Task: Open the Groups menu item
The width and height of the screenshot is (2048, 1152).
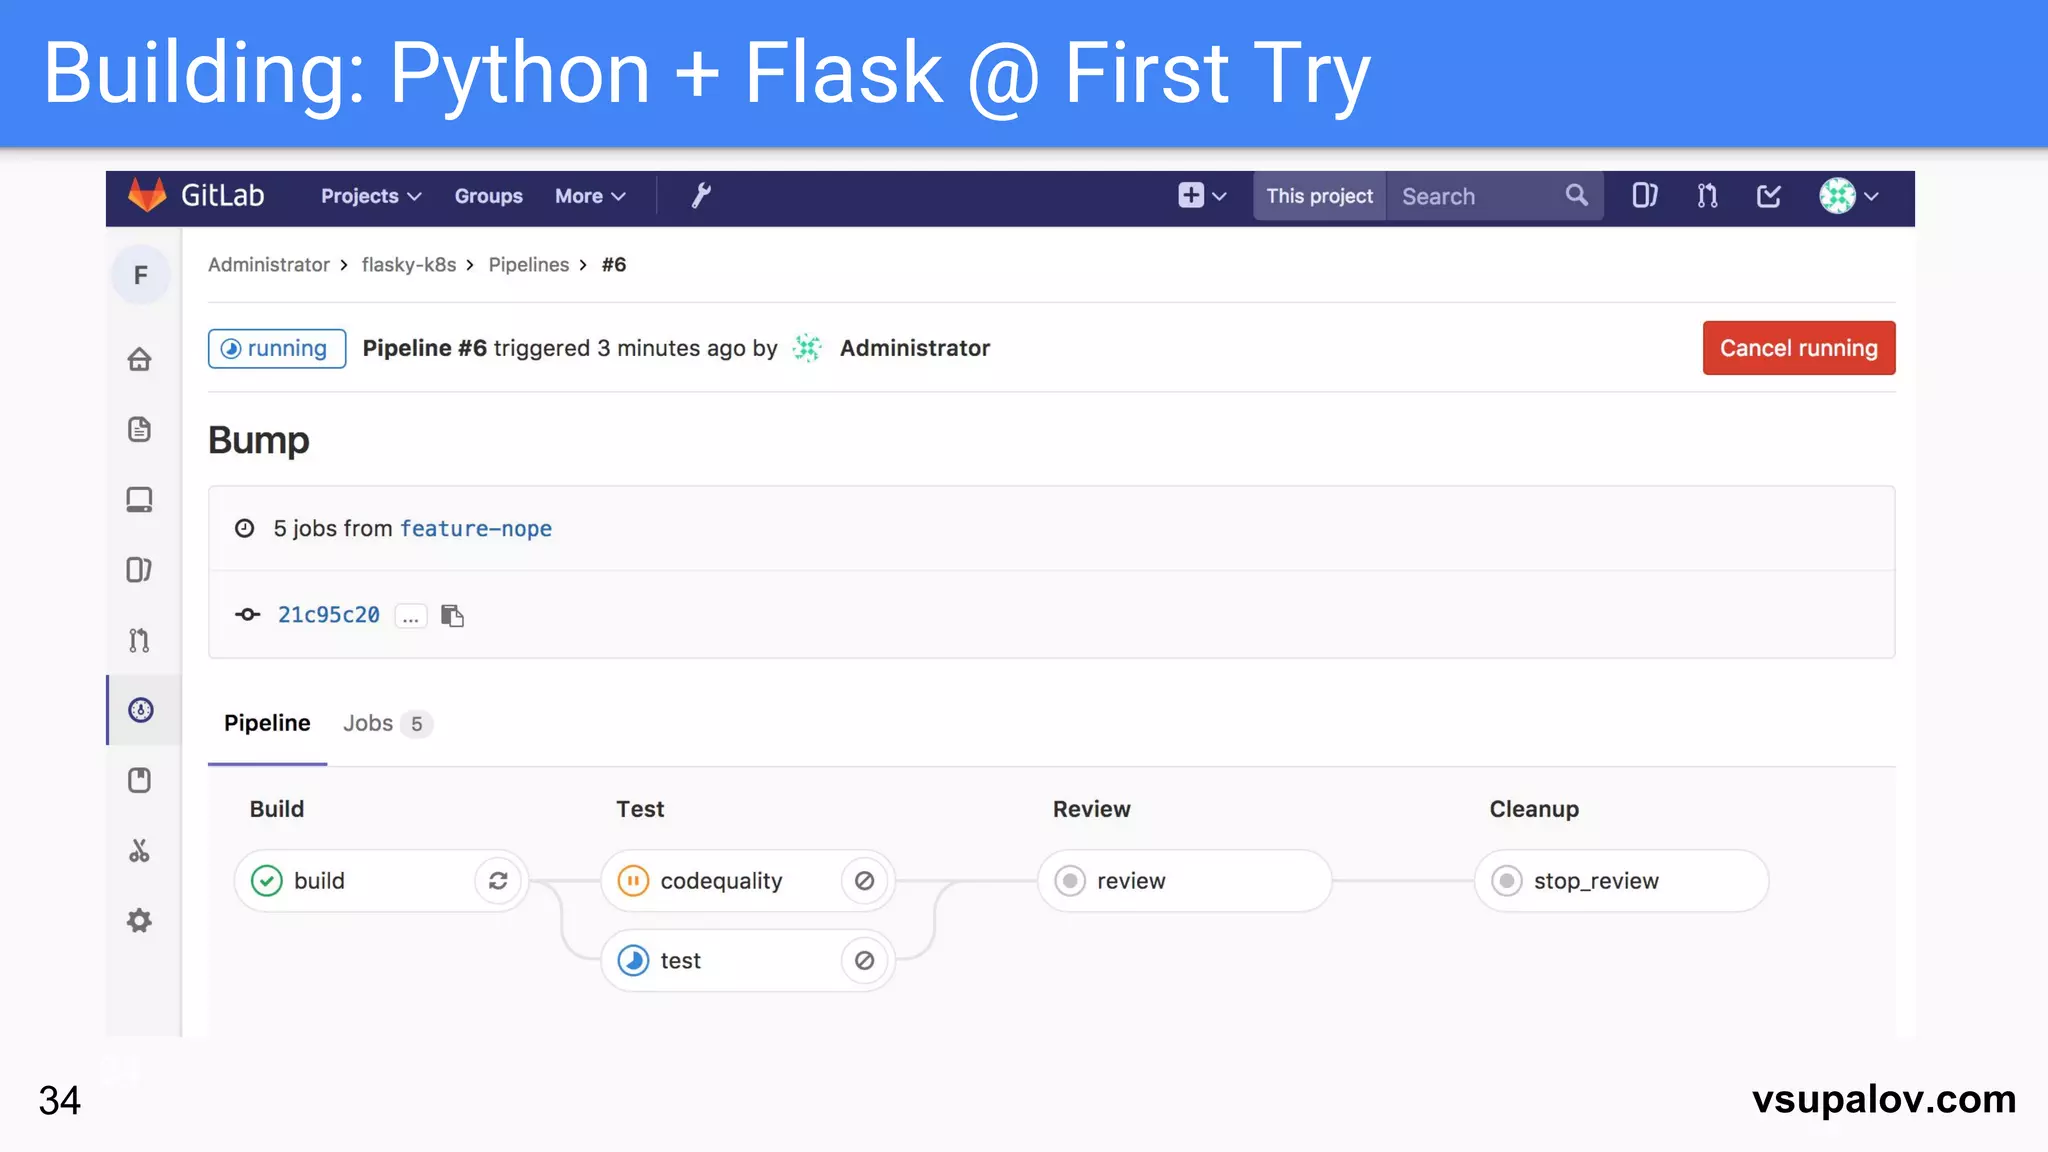Action: [488, 196]
